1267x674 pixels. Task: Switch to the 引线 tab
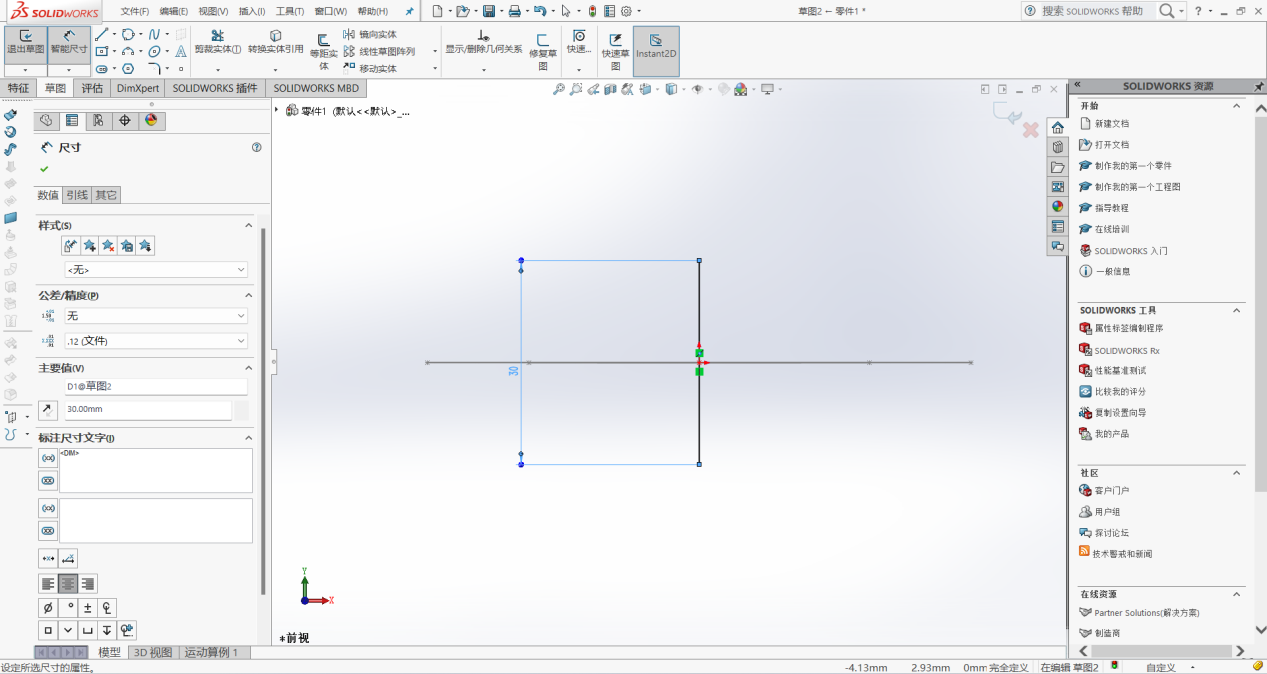point(77,195)
